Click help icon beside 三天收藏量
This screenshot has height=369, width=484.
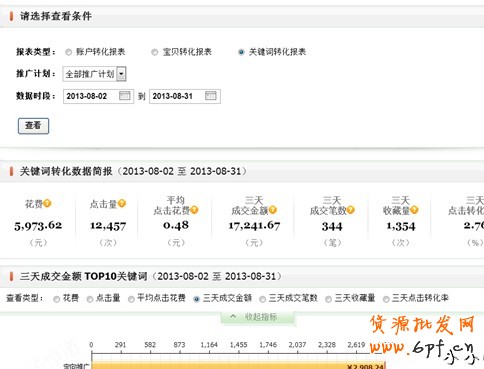point(414,210)
